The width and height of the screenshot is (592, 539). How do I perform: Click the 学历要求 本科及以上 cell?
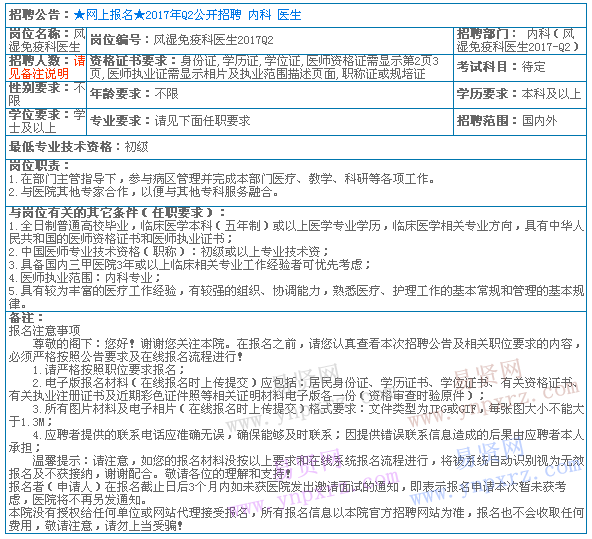520,94
